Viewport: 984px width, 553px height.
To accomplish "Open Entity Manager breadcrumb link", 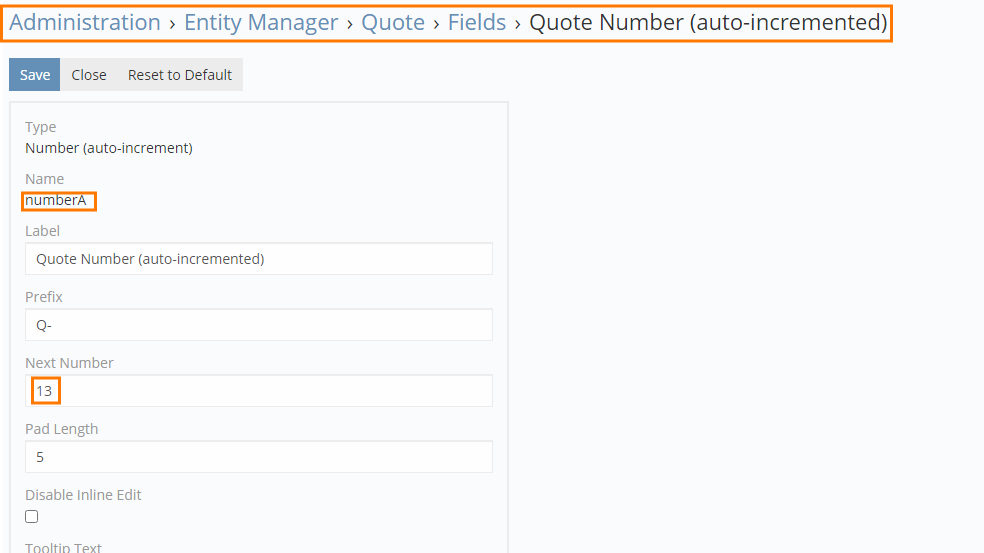I will pyautogui.click(x=261, y=23).
